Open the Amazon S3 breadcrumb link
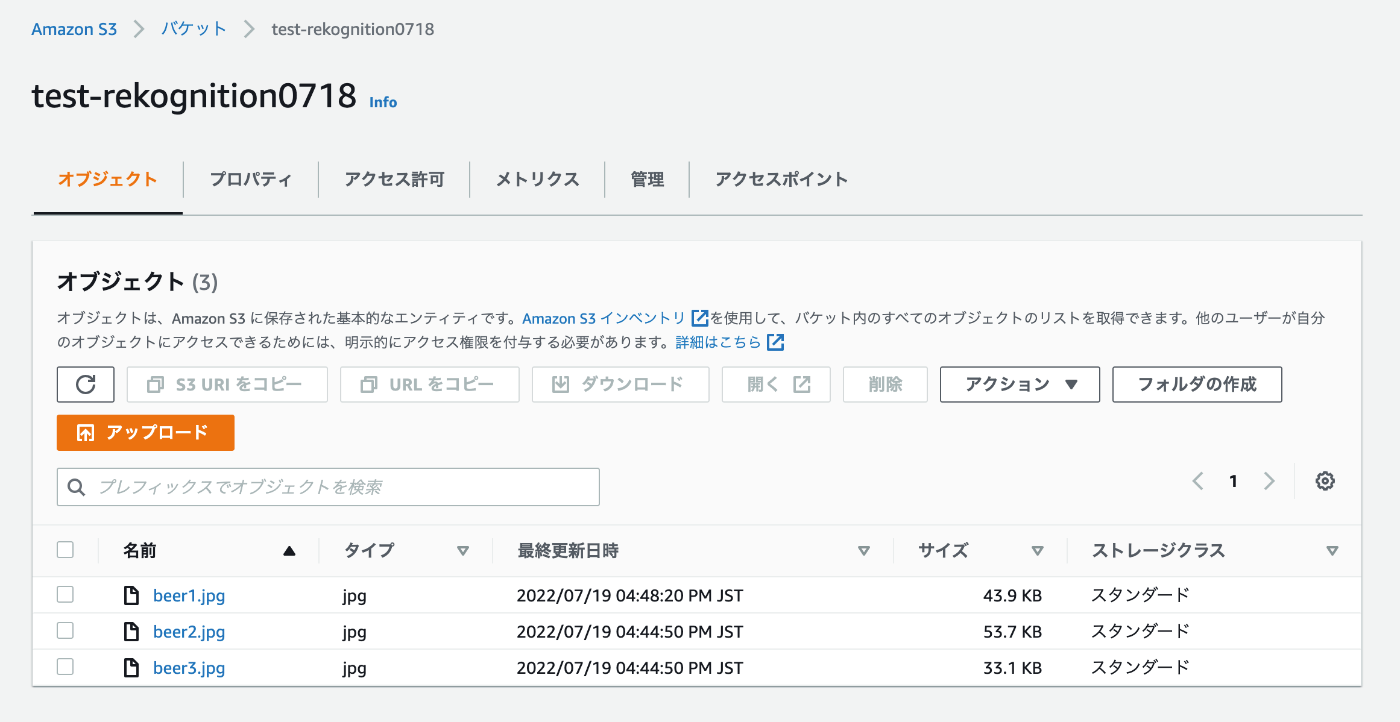This screenshot has width=1400, height=722. [74, 29]
